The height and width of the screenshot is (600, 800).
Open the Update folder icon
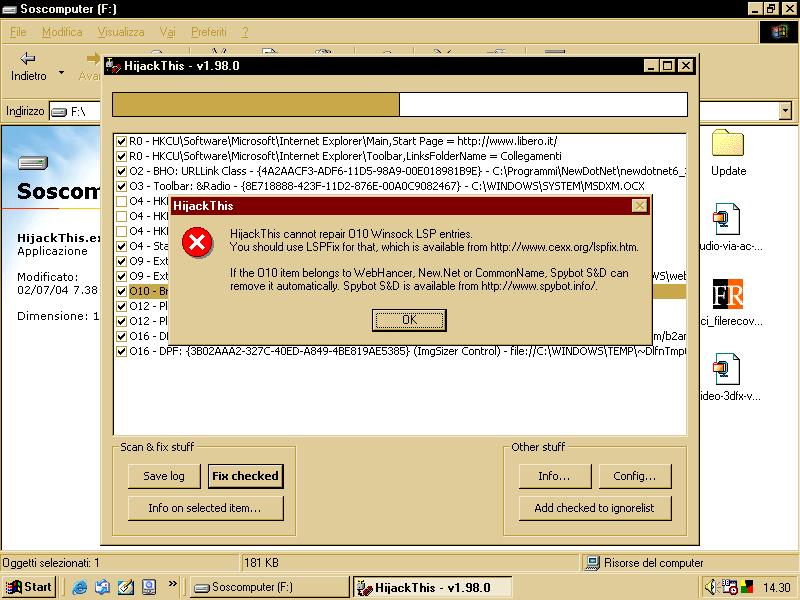tap(728, 145)
